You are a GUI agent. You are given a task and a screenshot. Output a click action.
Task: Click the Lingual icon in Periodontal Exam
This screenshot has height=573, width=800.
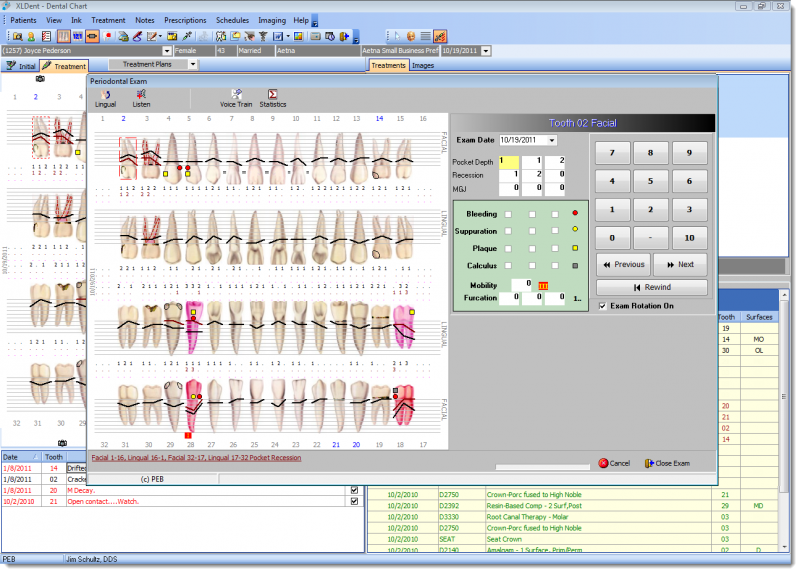coord(105,94)
